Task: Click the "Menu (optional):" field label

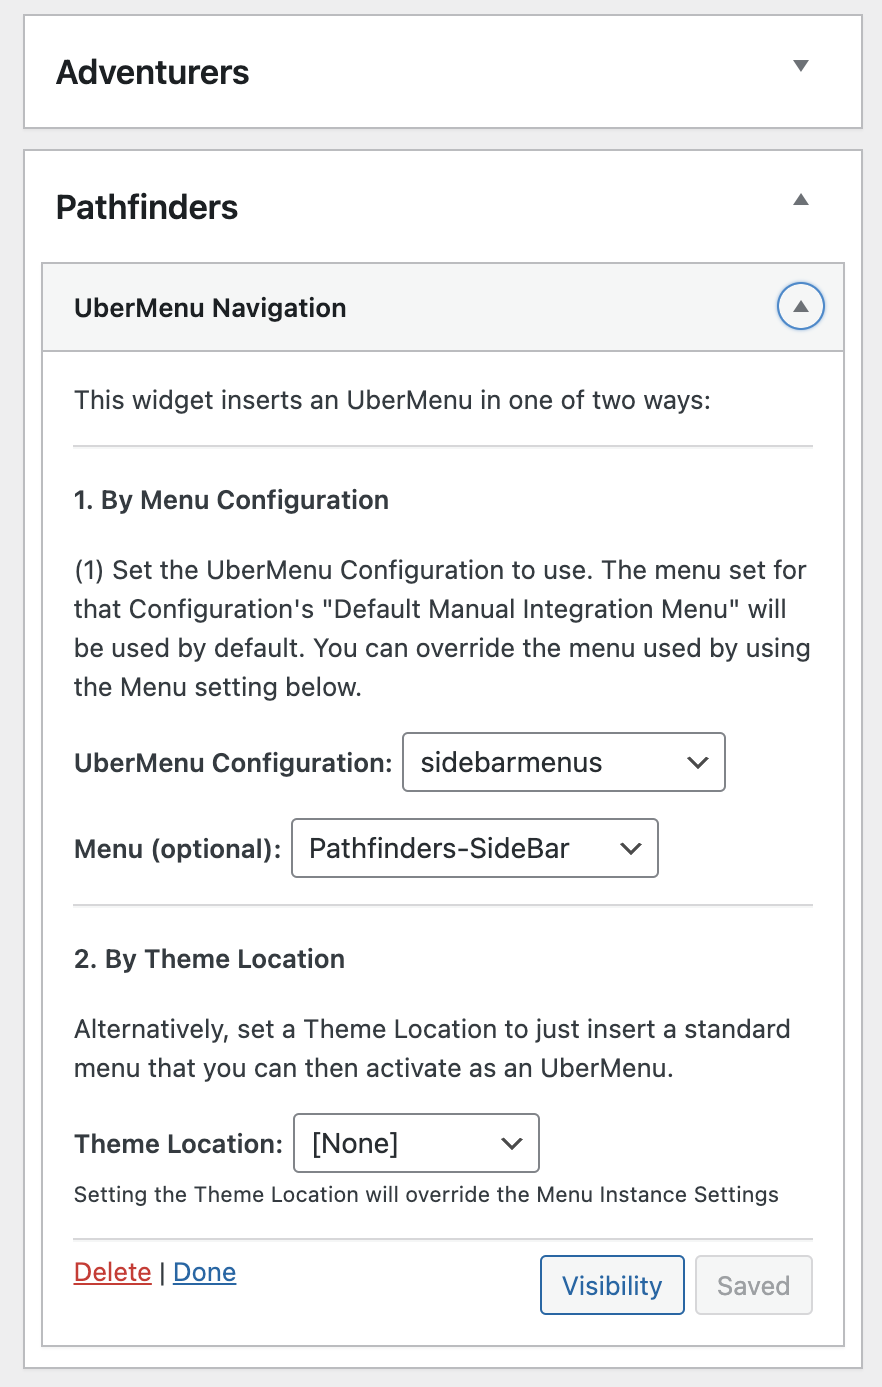Action: pyautogui.click(x=177, y=849)
